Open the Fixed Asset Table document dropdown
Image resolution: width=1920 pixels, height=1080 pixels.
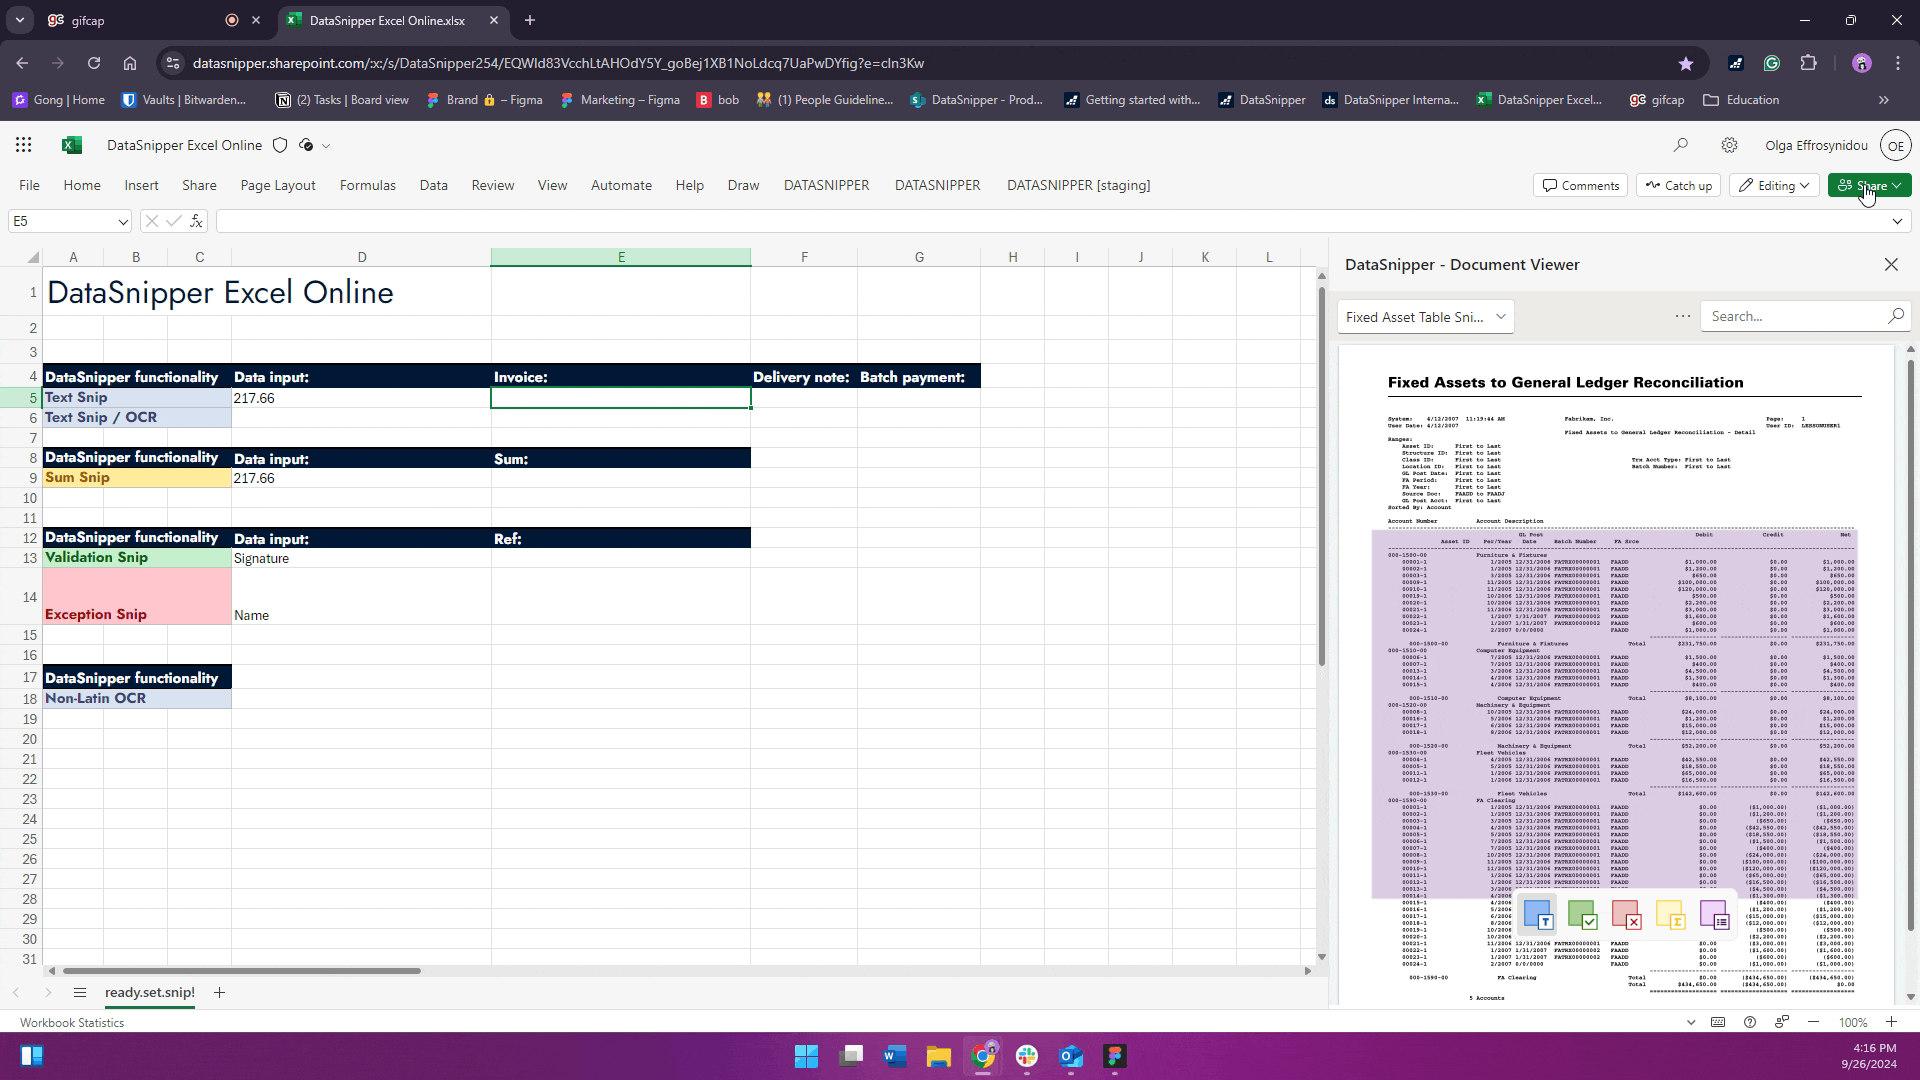[1425, 317]
